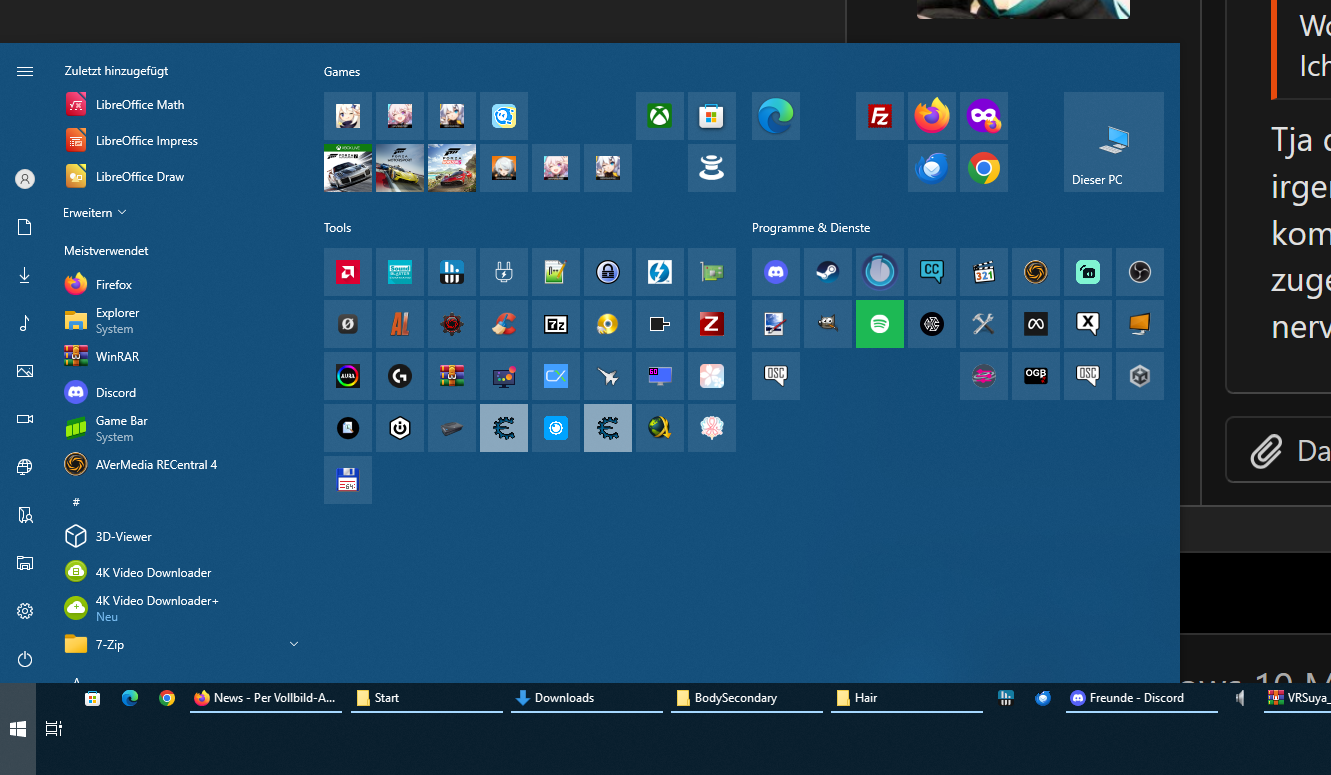The height and width of the screenshot is (775, 1331).
Task: Open the Xbox tile
Action: 660,116
